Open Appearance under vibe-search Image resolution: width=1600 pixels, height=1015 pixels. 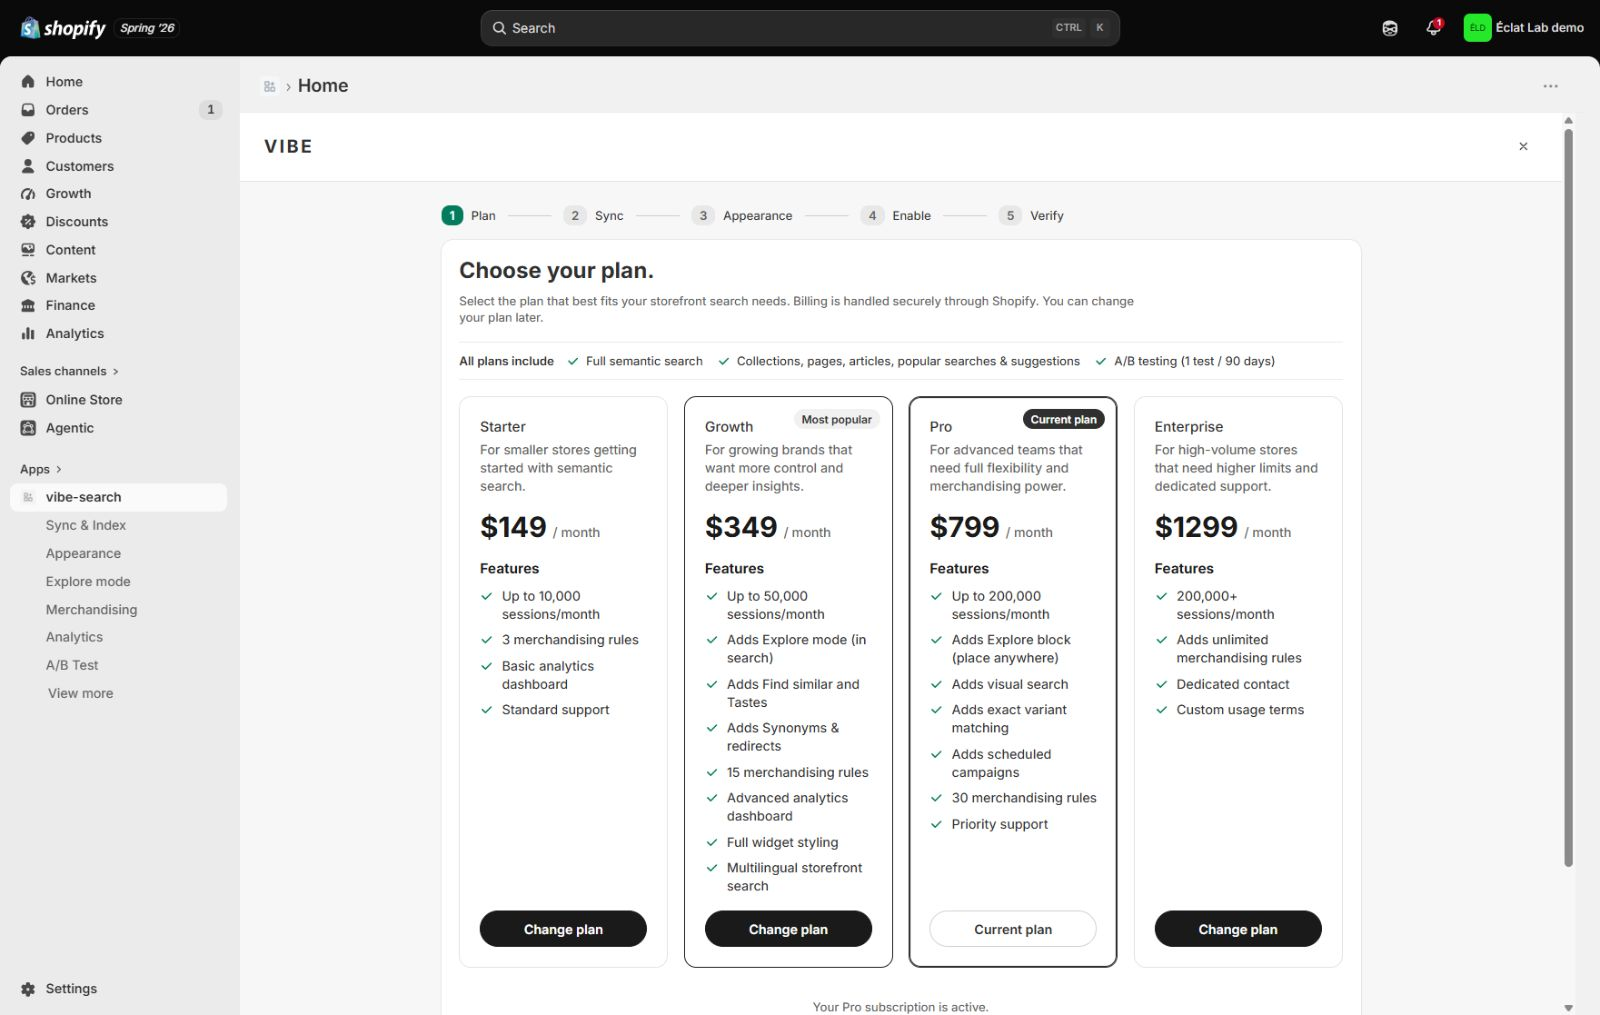coord(83,553)
